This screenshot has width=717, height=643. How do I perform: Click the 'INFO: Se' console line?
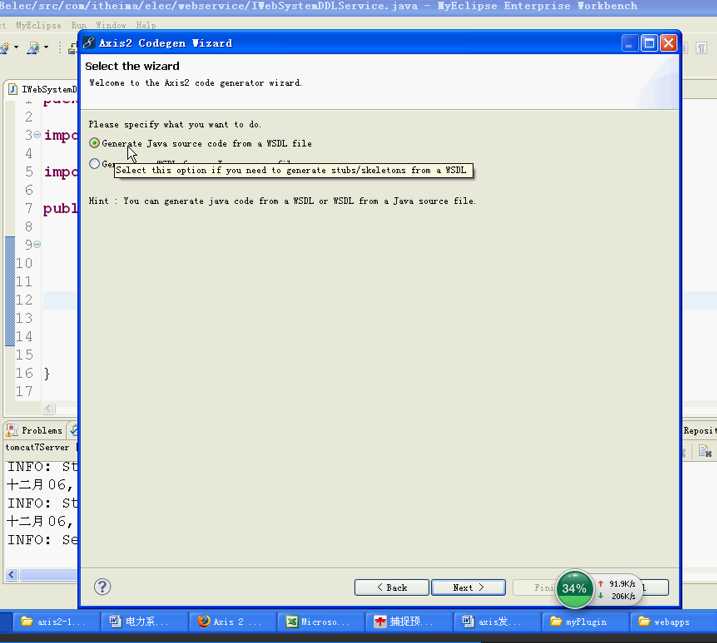coord(42,540)
